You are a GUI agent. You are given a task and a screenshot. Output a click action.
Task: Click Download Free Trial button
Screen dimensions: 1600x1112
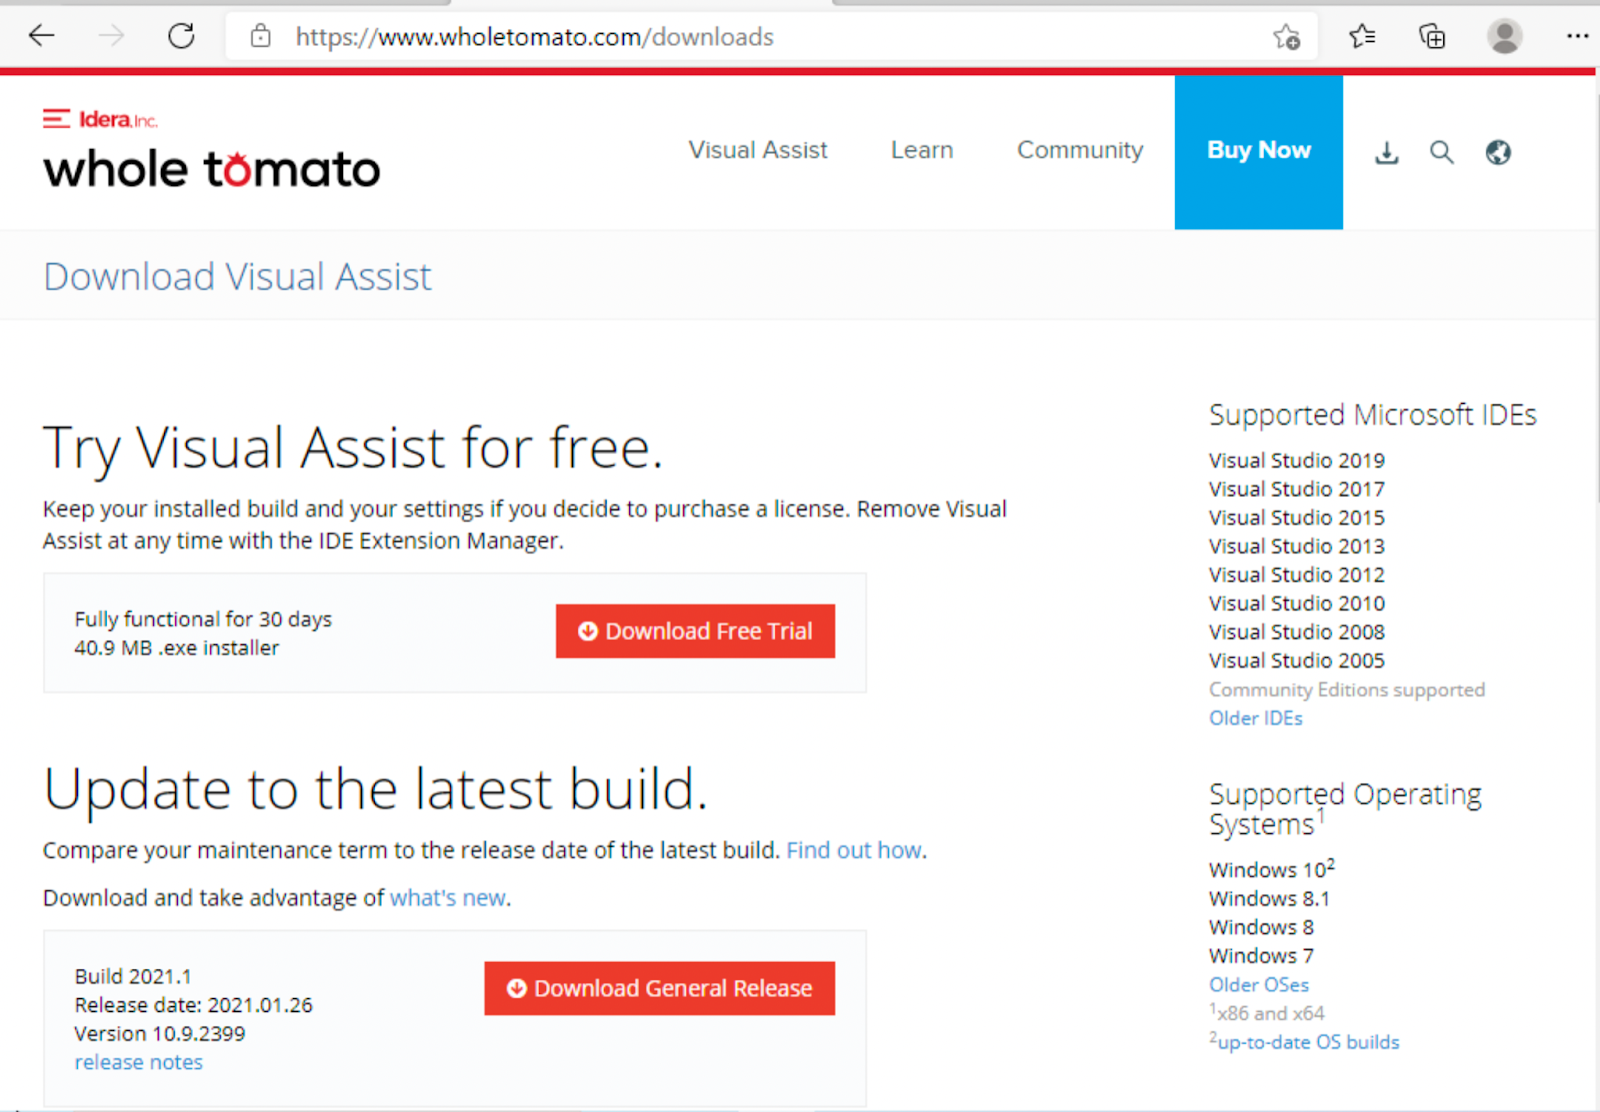click(x=695, y=631)
